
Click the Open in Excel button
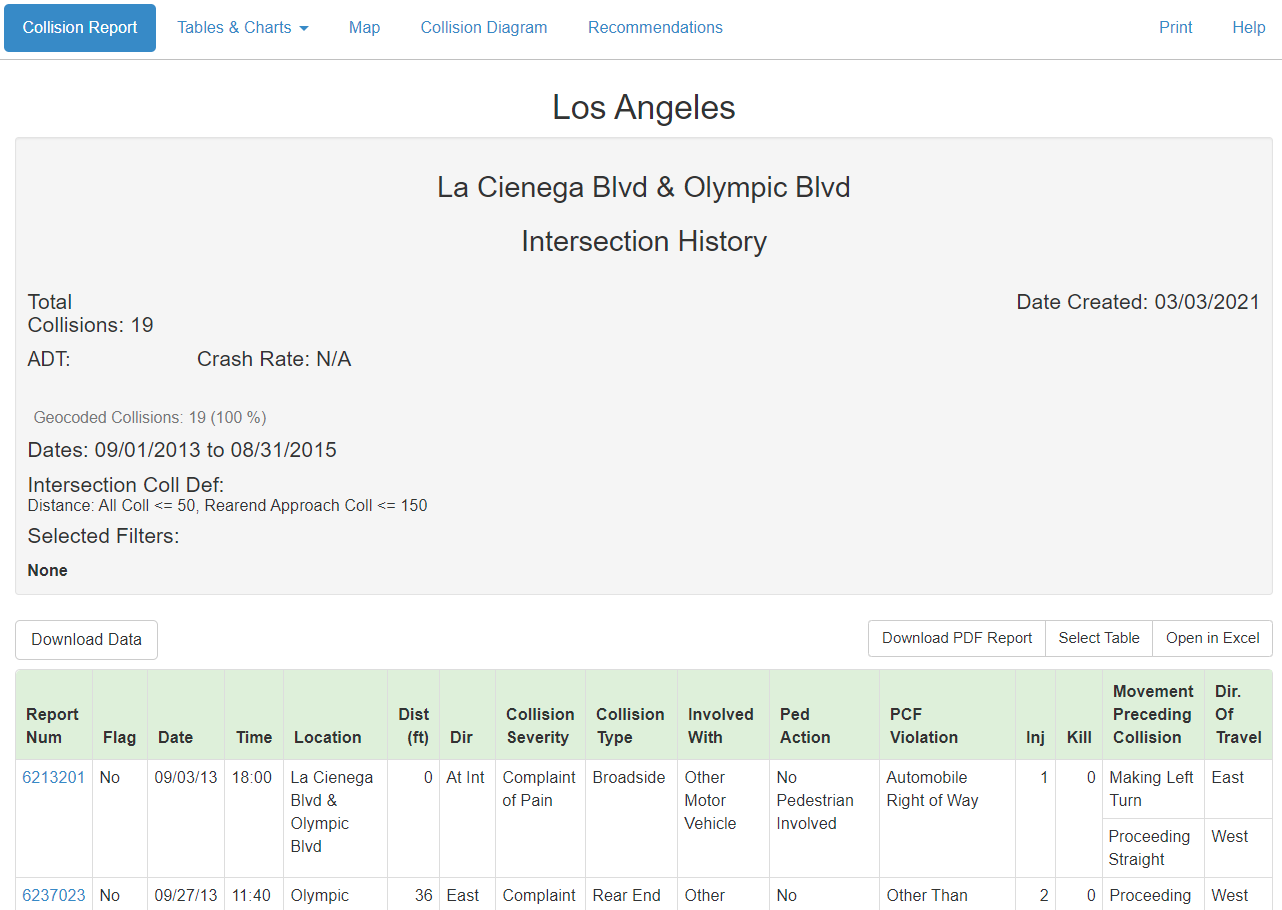pyautogui.click(x=1212, y=638)
